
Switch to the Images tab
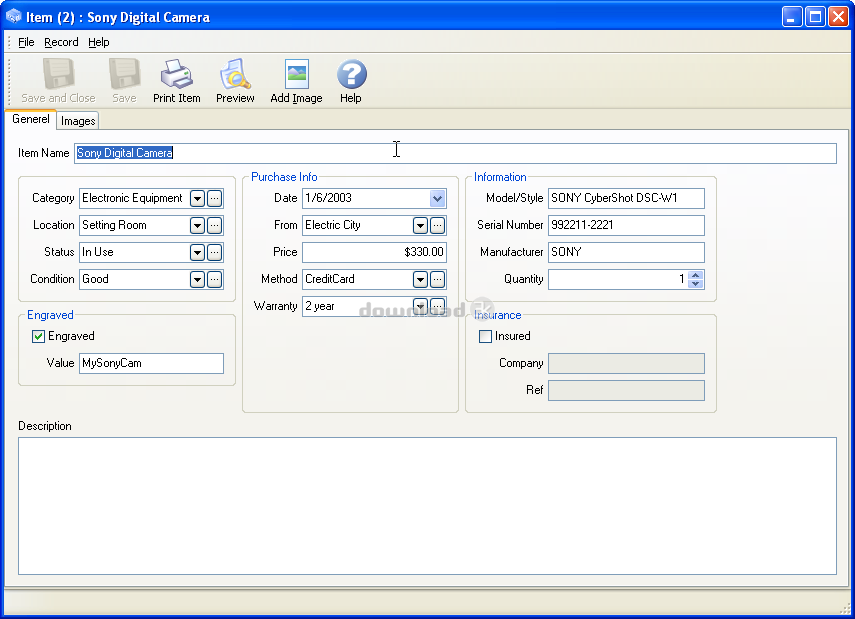coord(78,121)
